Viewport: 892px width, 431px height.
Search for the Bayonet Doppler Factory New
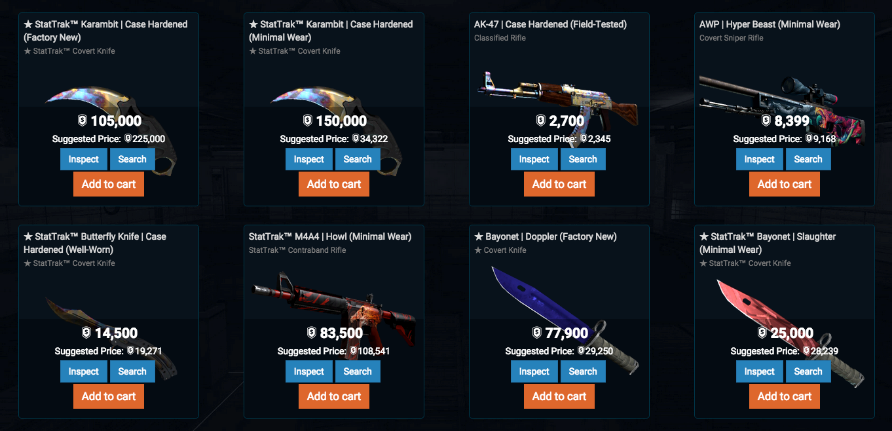(583, 371)
